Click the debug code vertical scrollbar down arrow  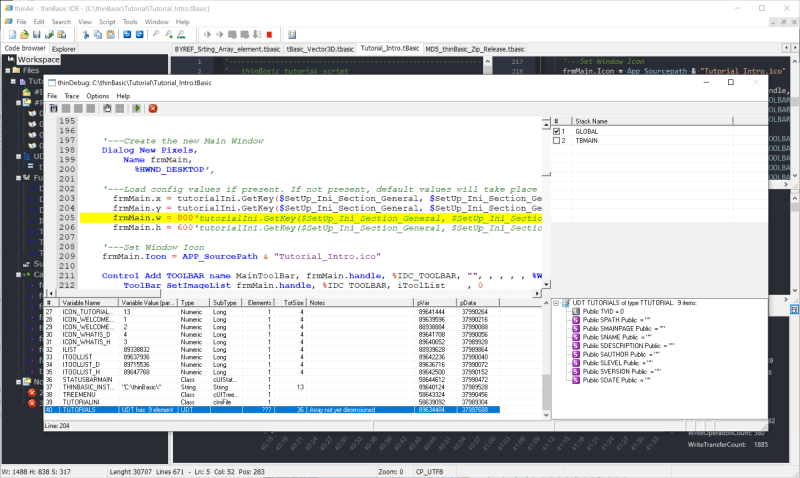pyautogui.click(x=546, y=285)
